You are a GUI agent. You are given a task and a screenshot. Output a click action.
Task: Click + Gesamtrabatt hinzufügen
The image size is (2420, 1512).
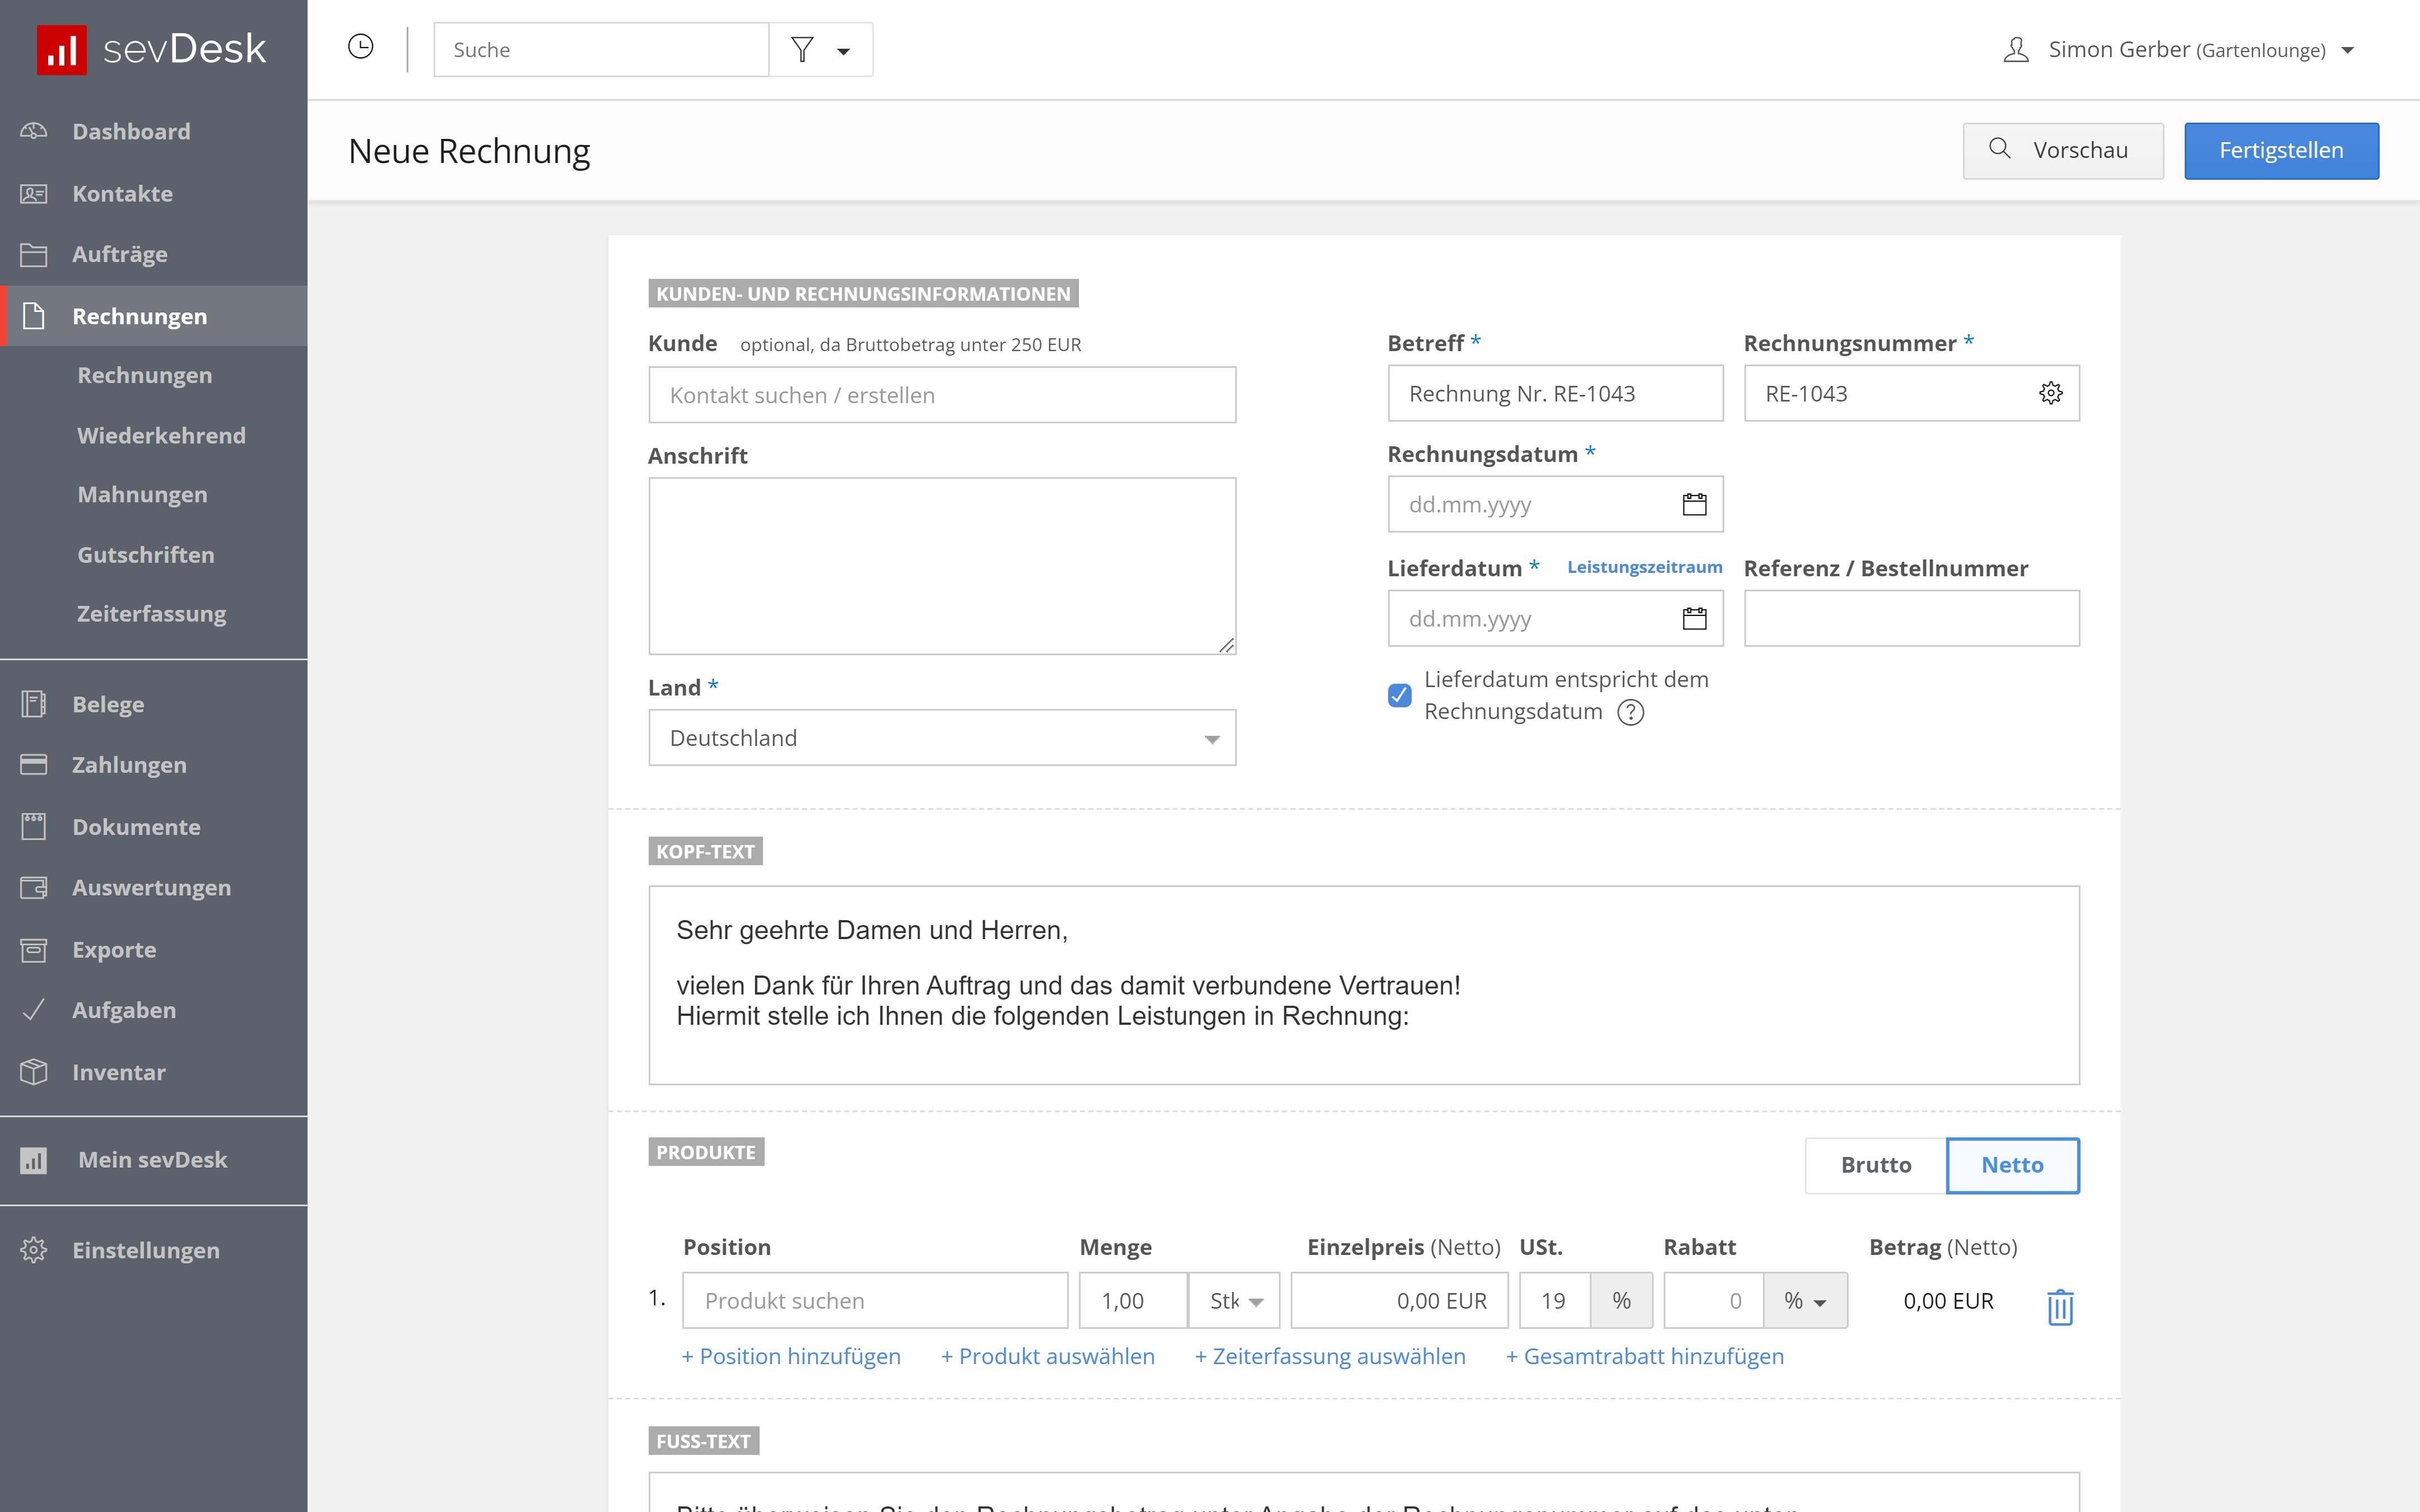pos(1645,1356)
